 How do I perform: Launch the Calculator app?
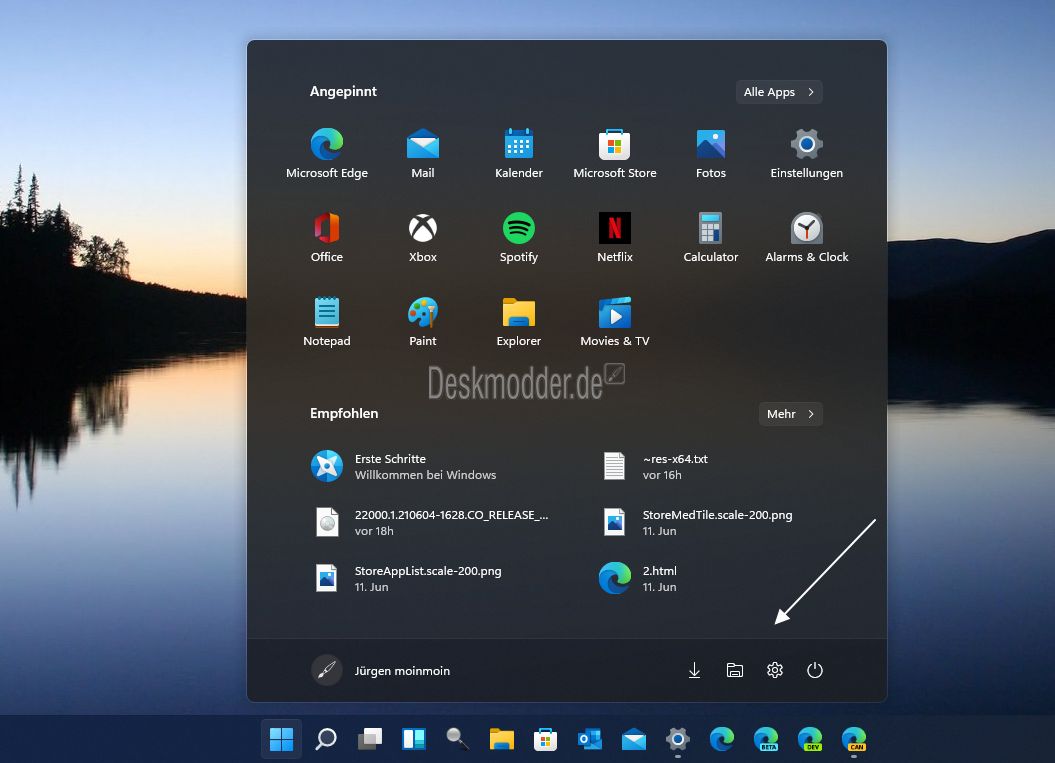[x=711, y=238]
